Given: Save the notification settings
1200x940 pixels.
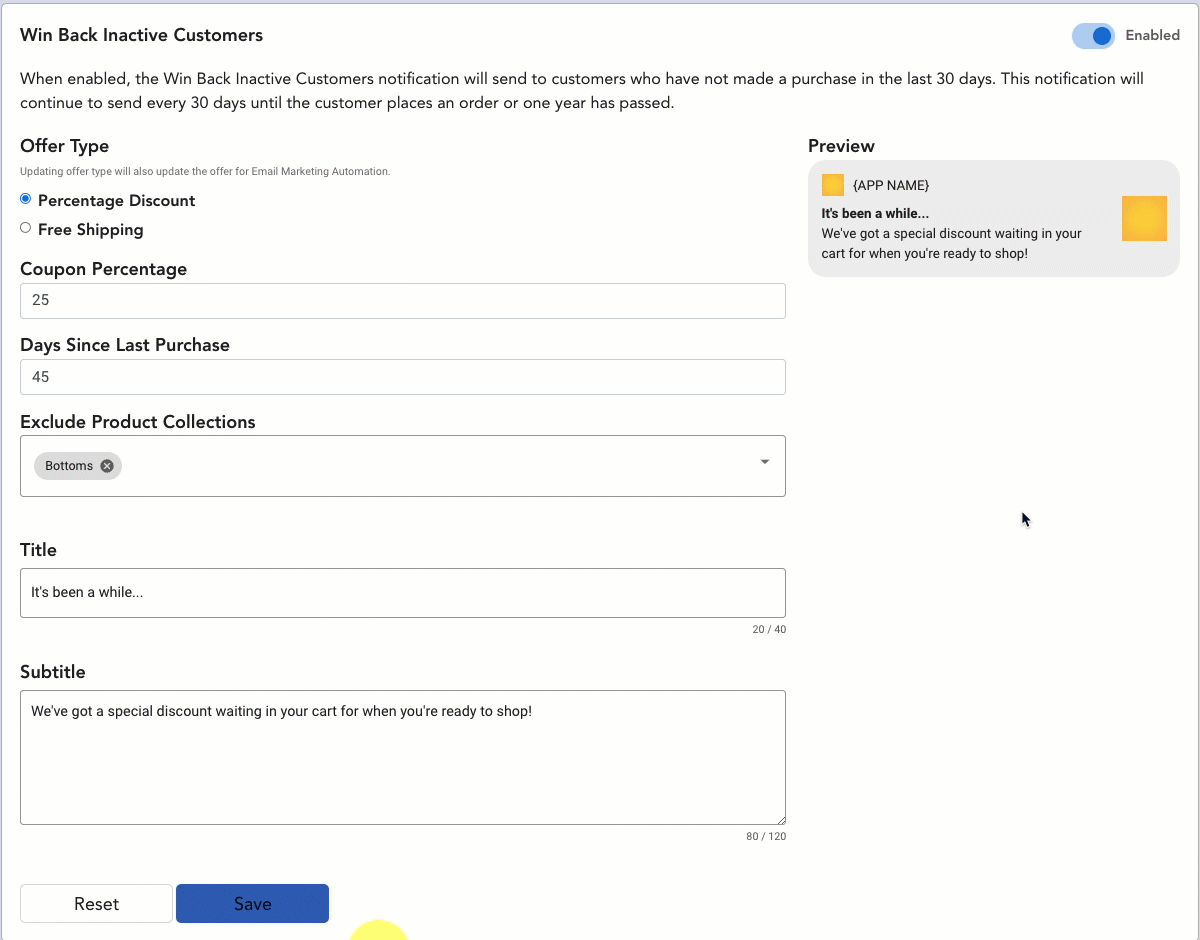Looking at the screenshot, I should point(252,904).
